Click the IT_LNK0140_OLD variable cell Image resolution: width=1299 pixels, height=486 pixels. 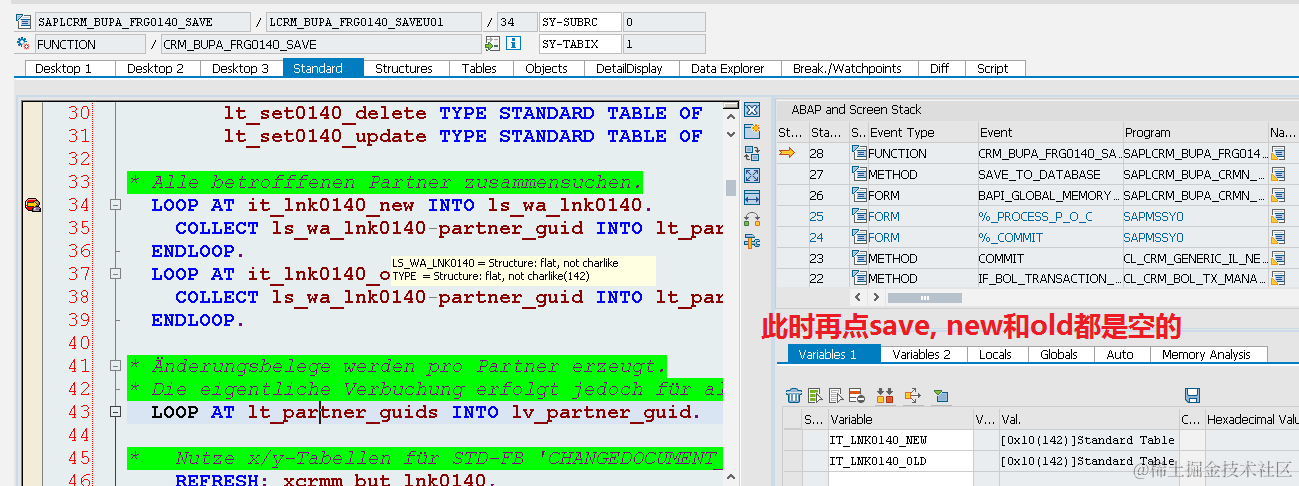click(x=899, y=461)
